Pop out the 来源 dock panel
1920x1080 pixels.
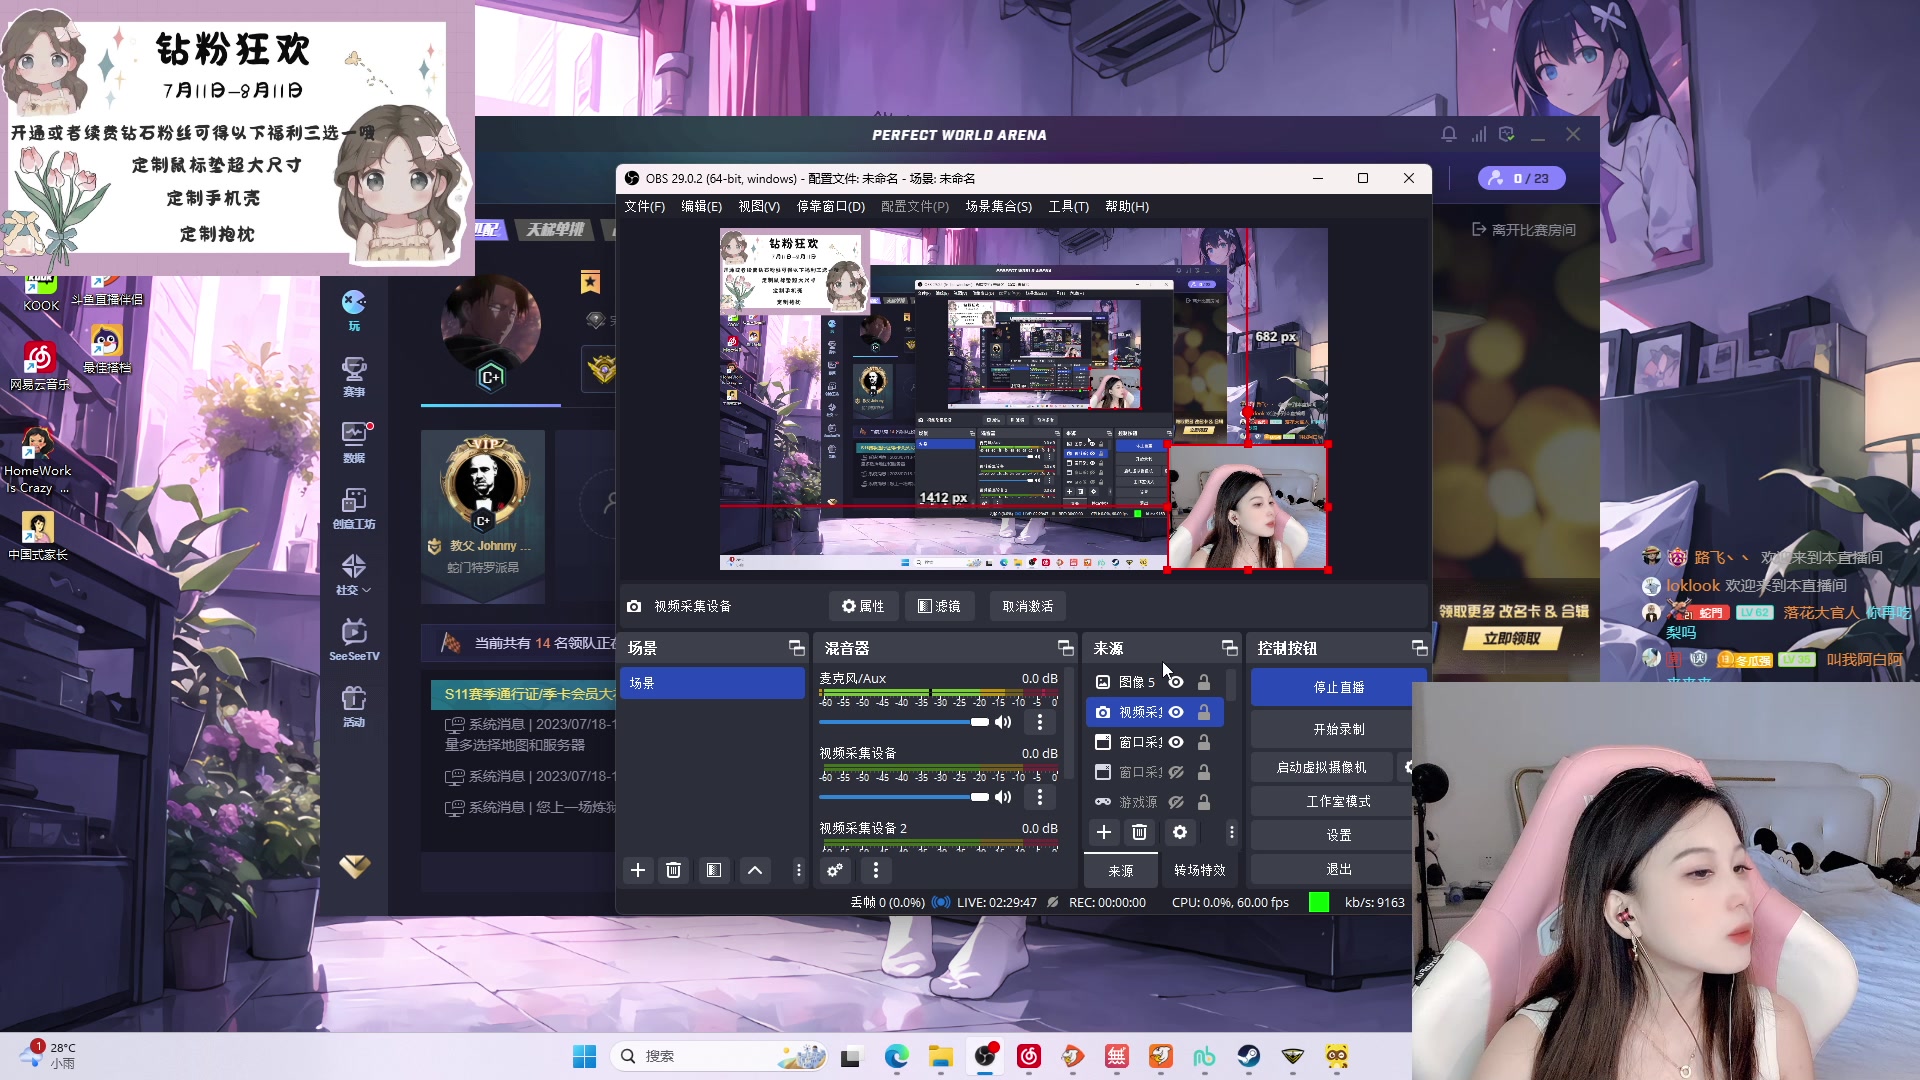1229,648
